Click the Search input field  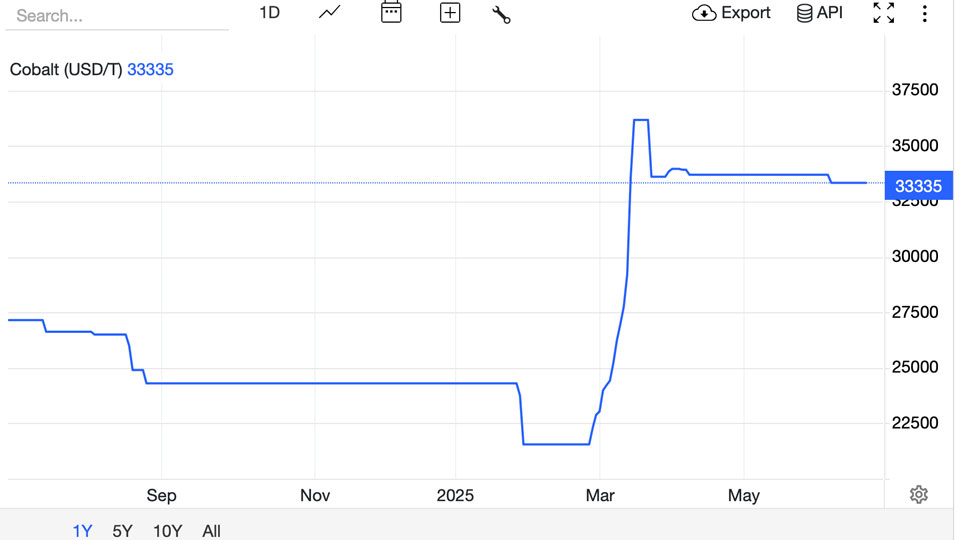coord(115,16)
